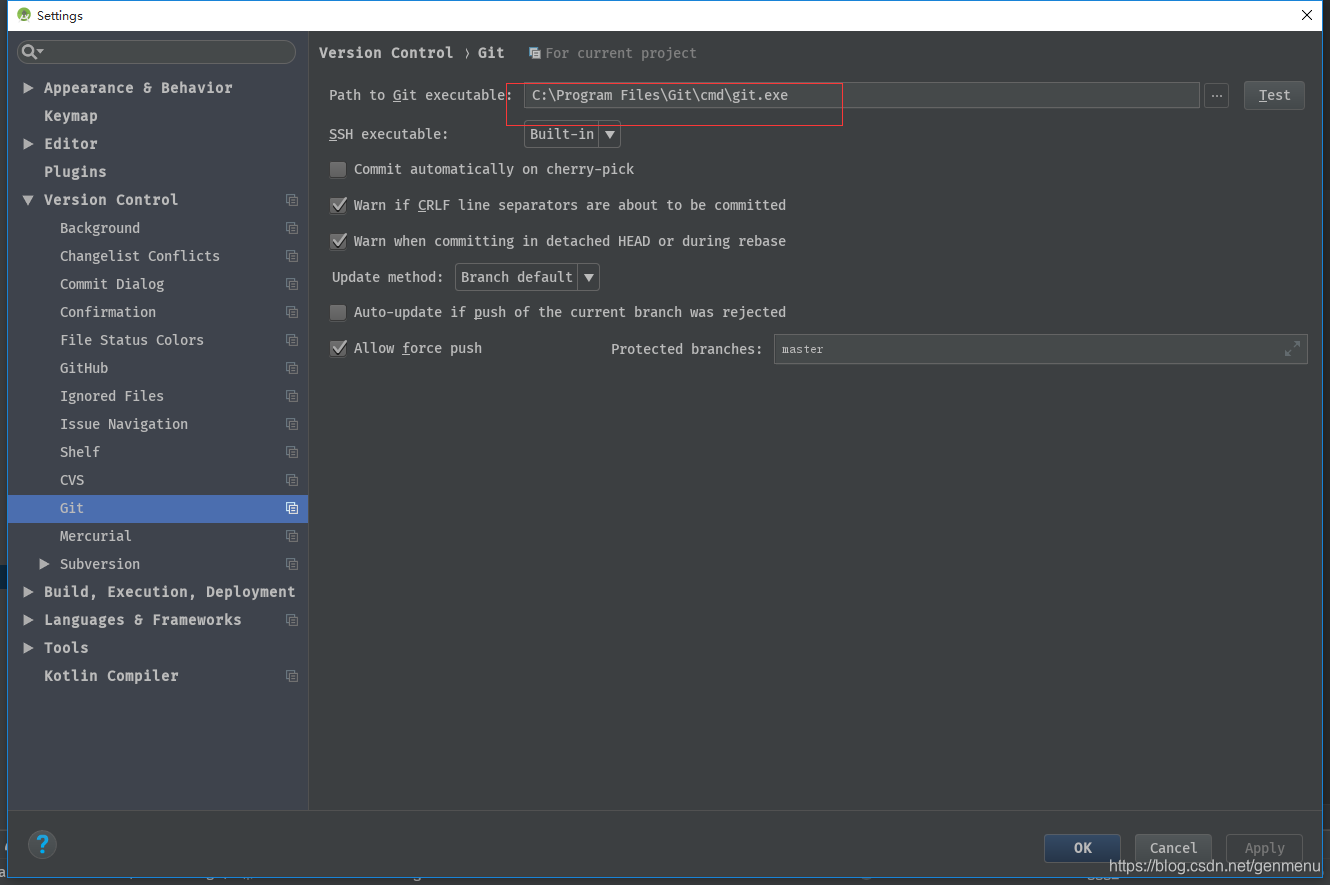Select Plugins in settings tree
This screenshot has width=1330, height=885.
[x=75, y=172]
